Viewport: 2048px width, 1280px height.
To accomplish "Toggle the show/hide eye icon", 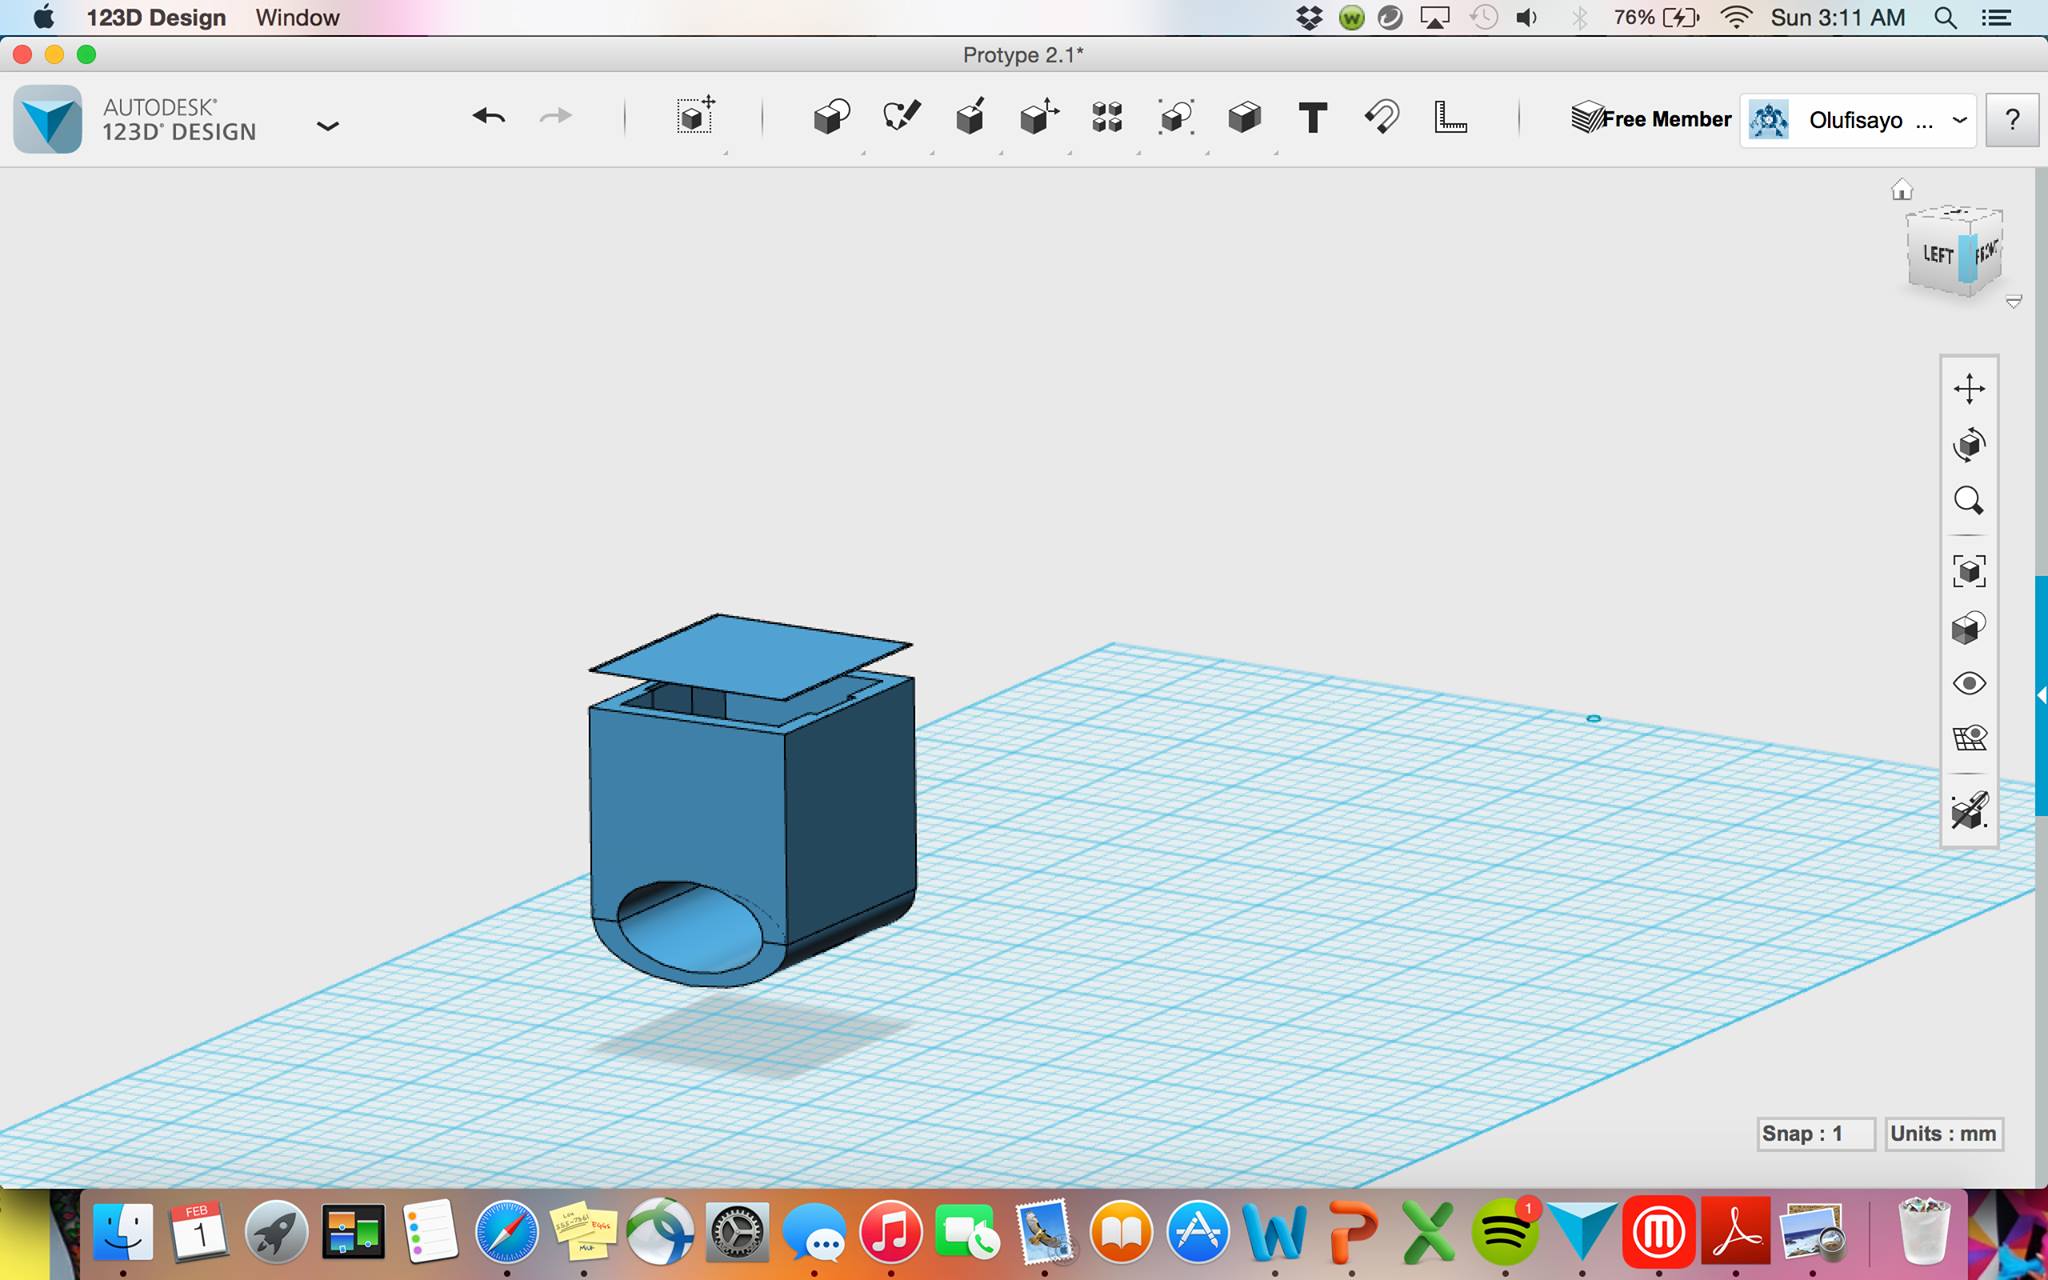I will pyautogui.click(x=1969, y=684).
